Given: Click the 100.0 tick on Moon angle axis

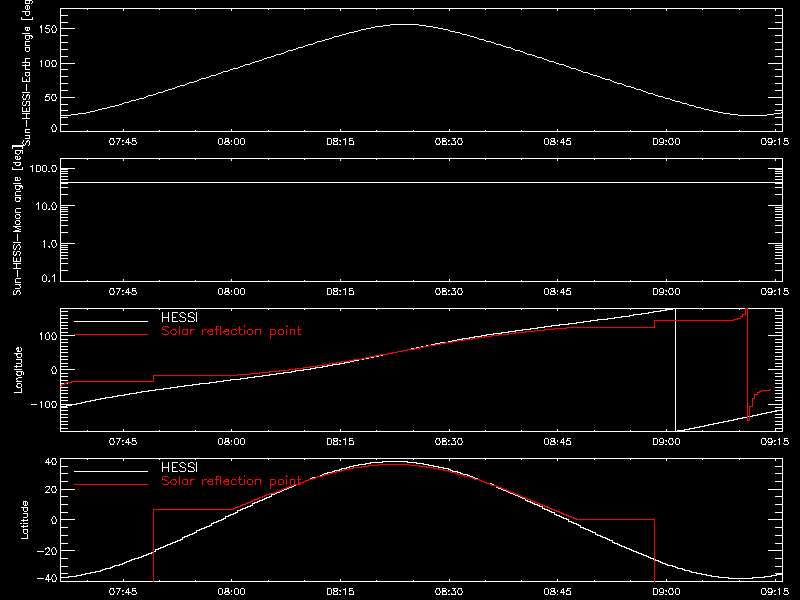Looking at the screenshot, I should click(x=43, y=169).
